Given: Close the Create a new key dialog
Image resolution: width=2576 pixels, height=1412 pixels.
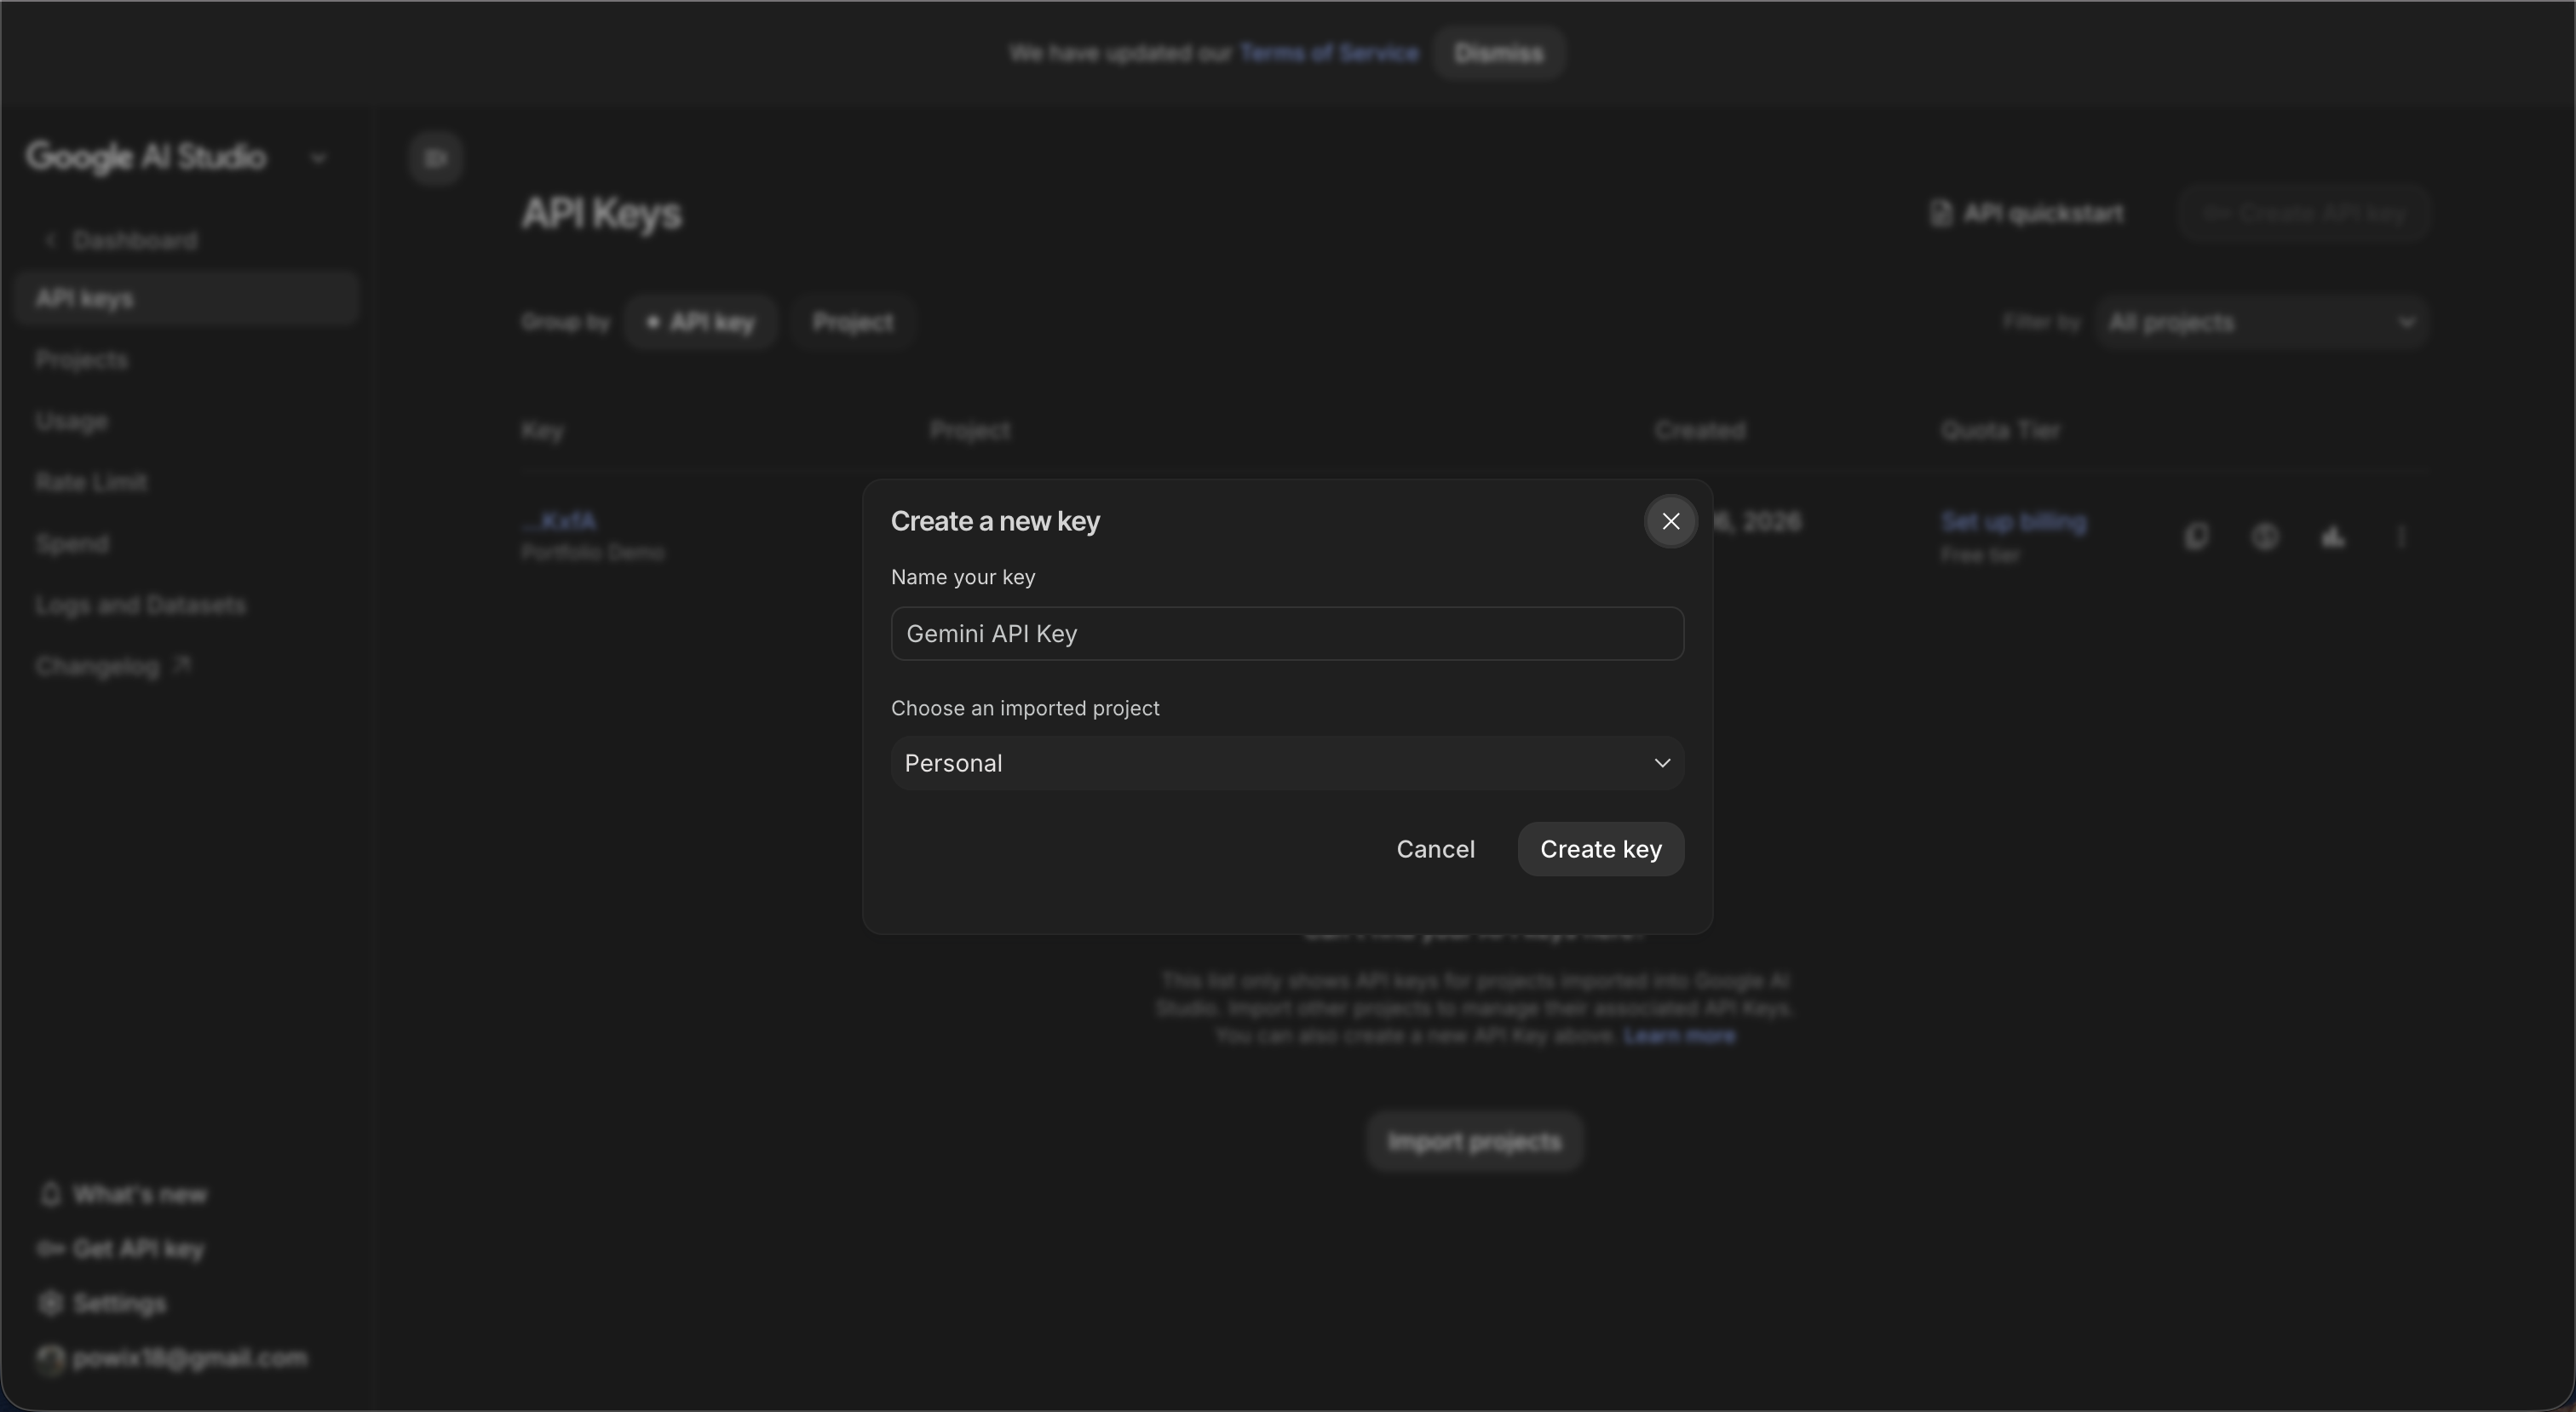Looking at the screenshot, I should coord(1670,521).
